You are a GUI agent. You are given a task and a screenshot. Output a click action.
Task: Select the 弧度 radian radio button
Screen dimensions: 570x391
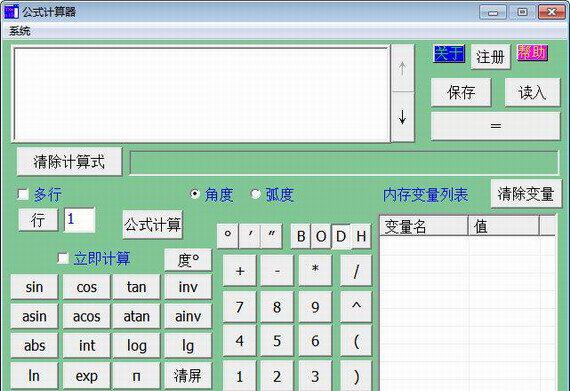click(256, 194)
